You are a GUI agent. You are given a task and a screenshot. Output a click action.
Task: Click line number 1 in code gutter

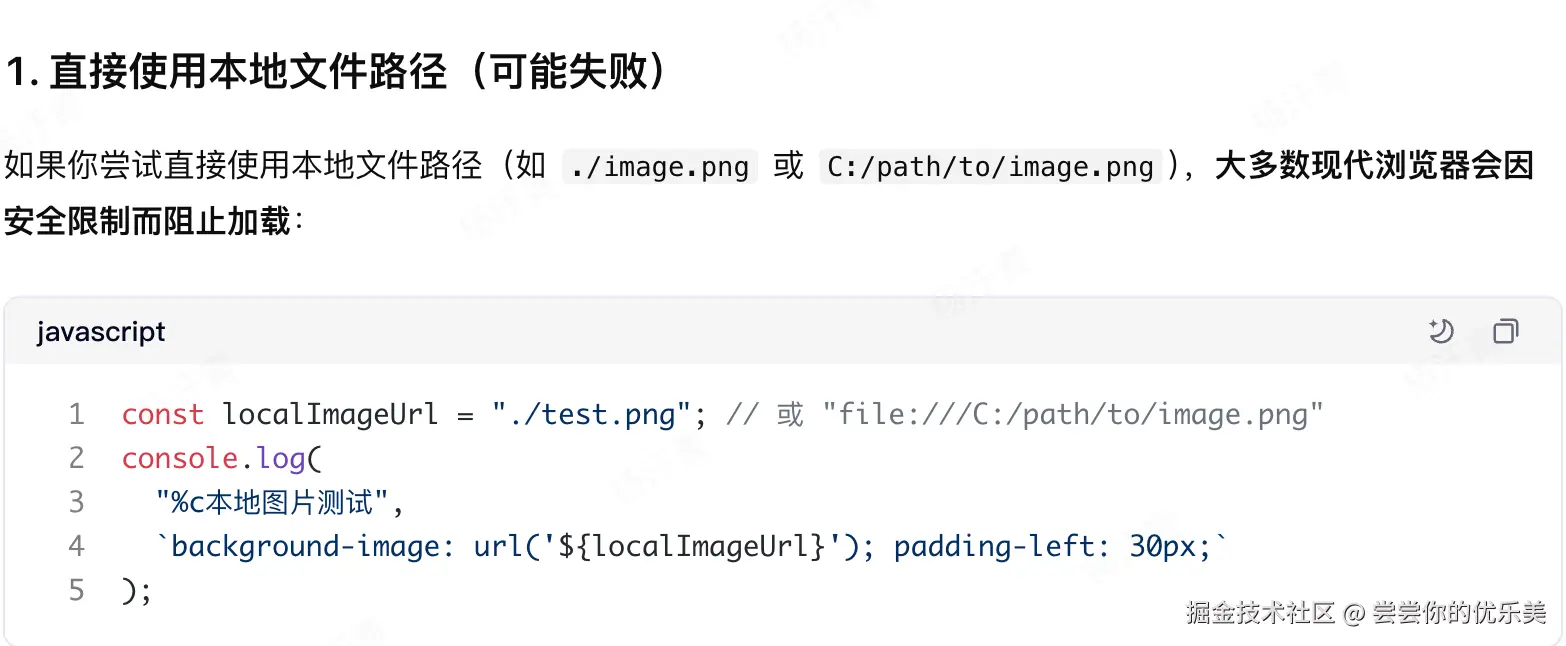pos(76,414)
